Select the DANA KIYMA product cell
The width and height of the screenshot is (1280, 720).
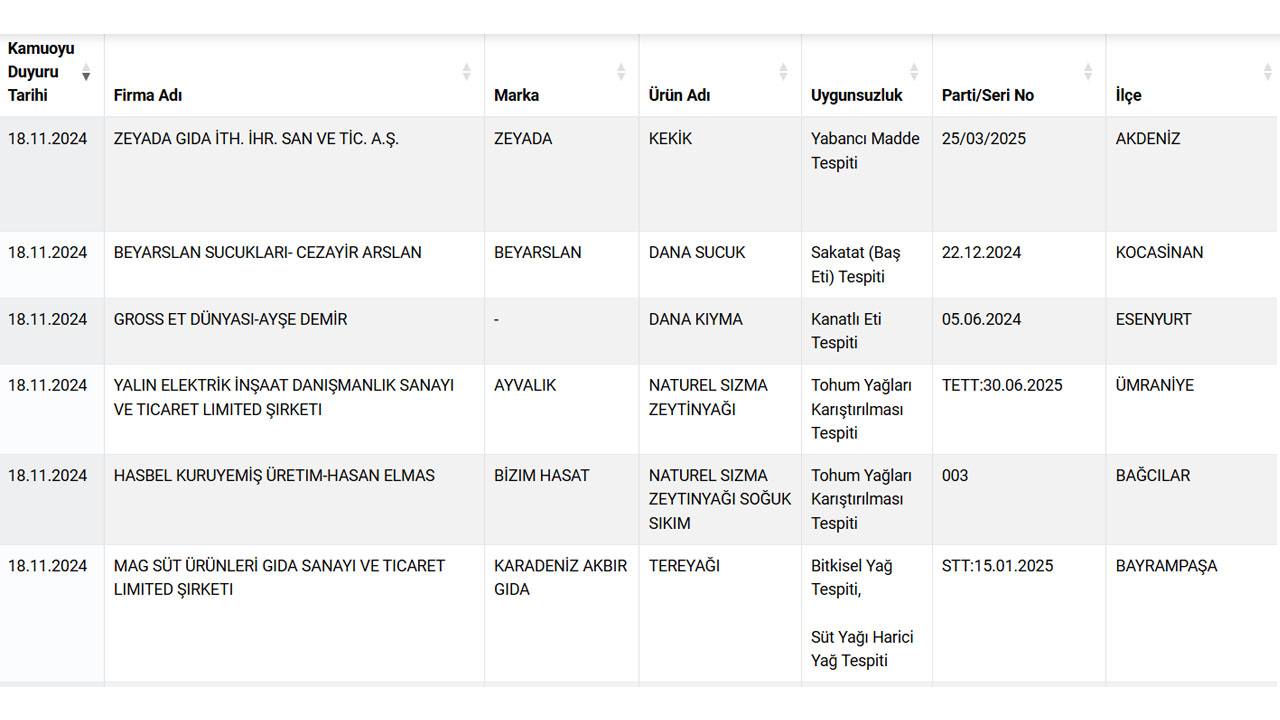coord(696,320)
